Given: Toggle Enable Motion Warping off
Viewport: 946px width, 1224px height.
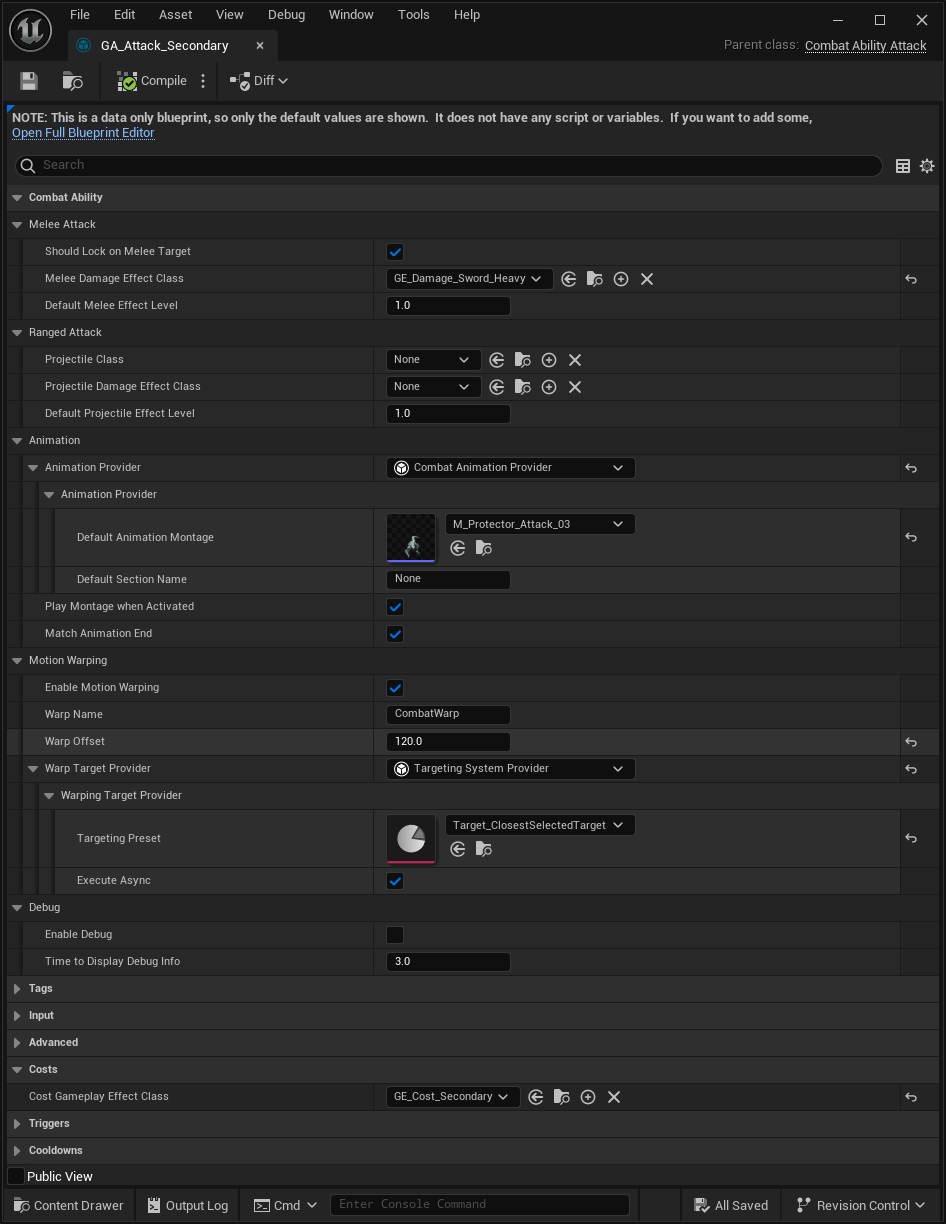Looking at the screenshot, I should 395,687.
